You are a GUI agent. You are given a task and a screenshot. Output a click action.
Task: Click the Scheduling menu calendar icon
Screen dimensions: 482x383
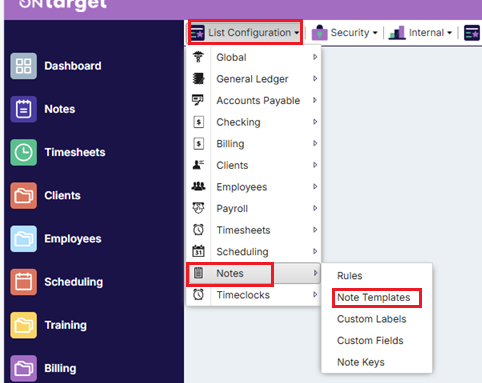click(198, 251)
